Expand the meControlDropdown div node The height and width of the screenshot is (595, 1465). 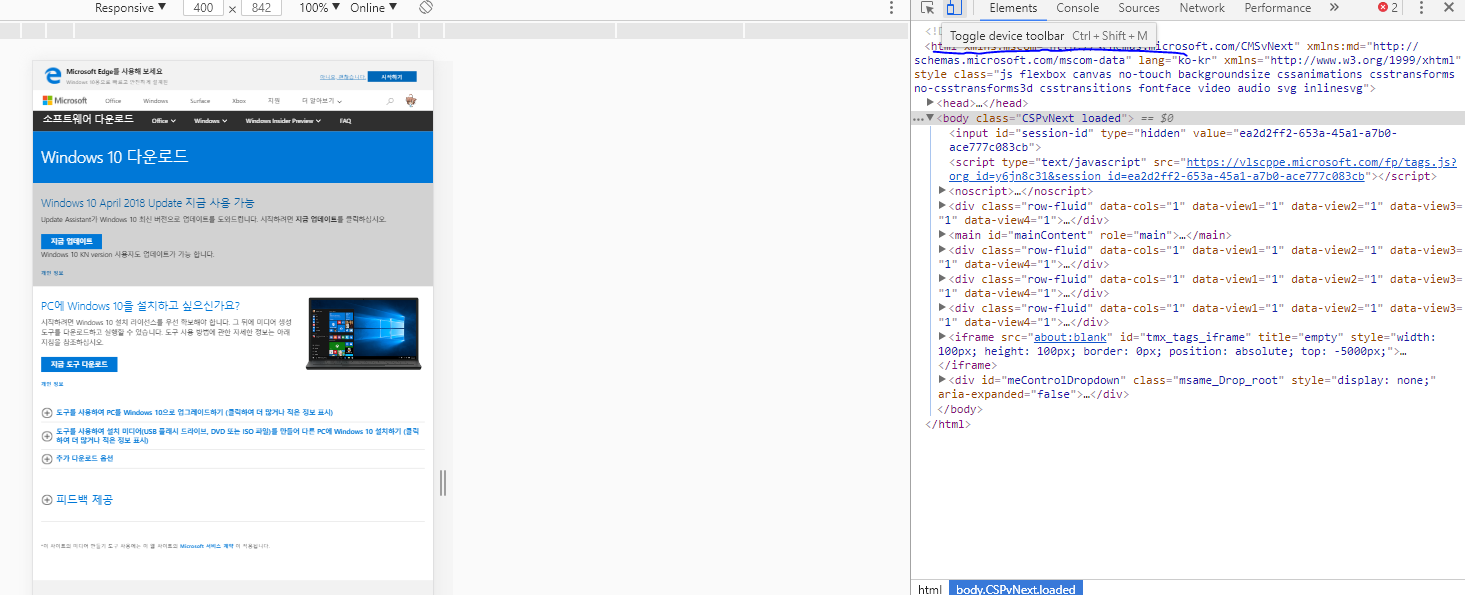(x=943, y=380)
